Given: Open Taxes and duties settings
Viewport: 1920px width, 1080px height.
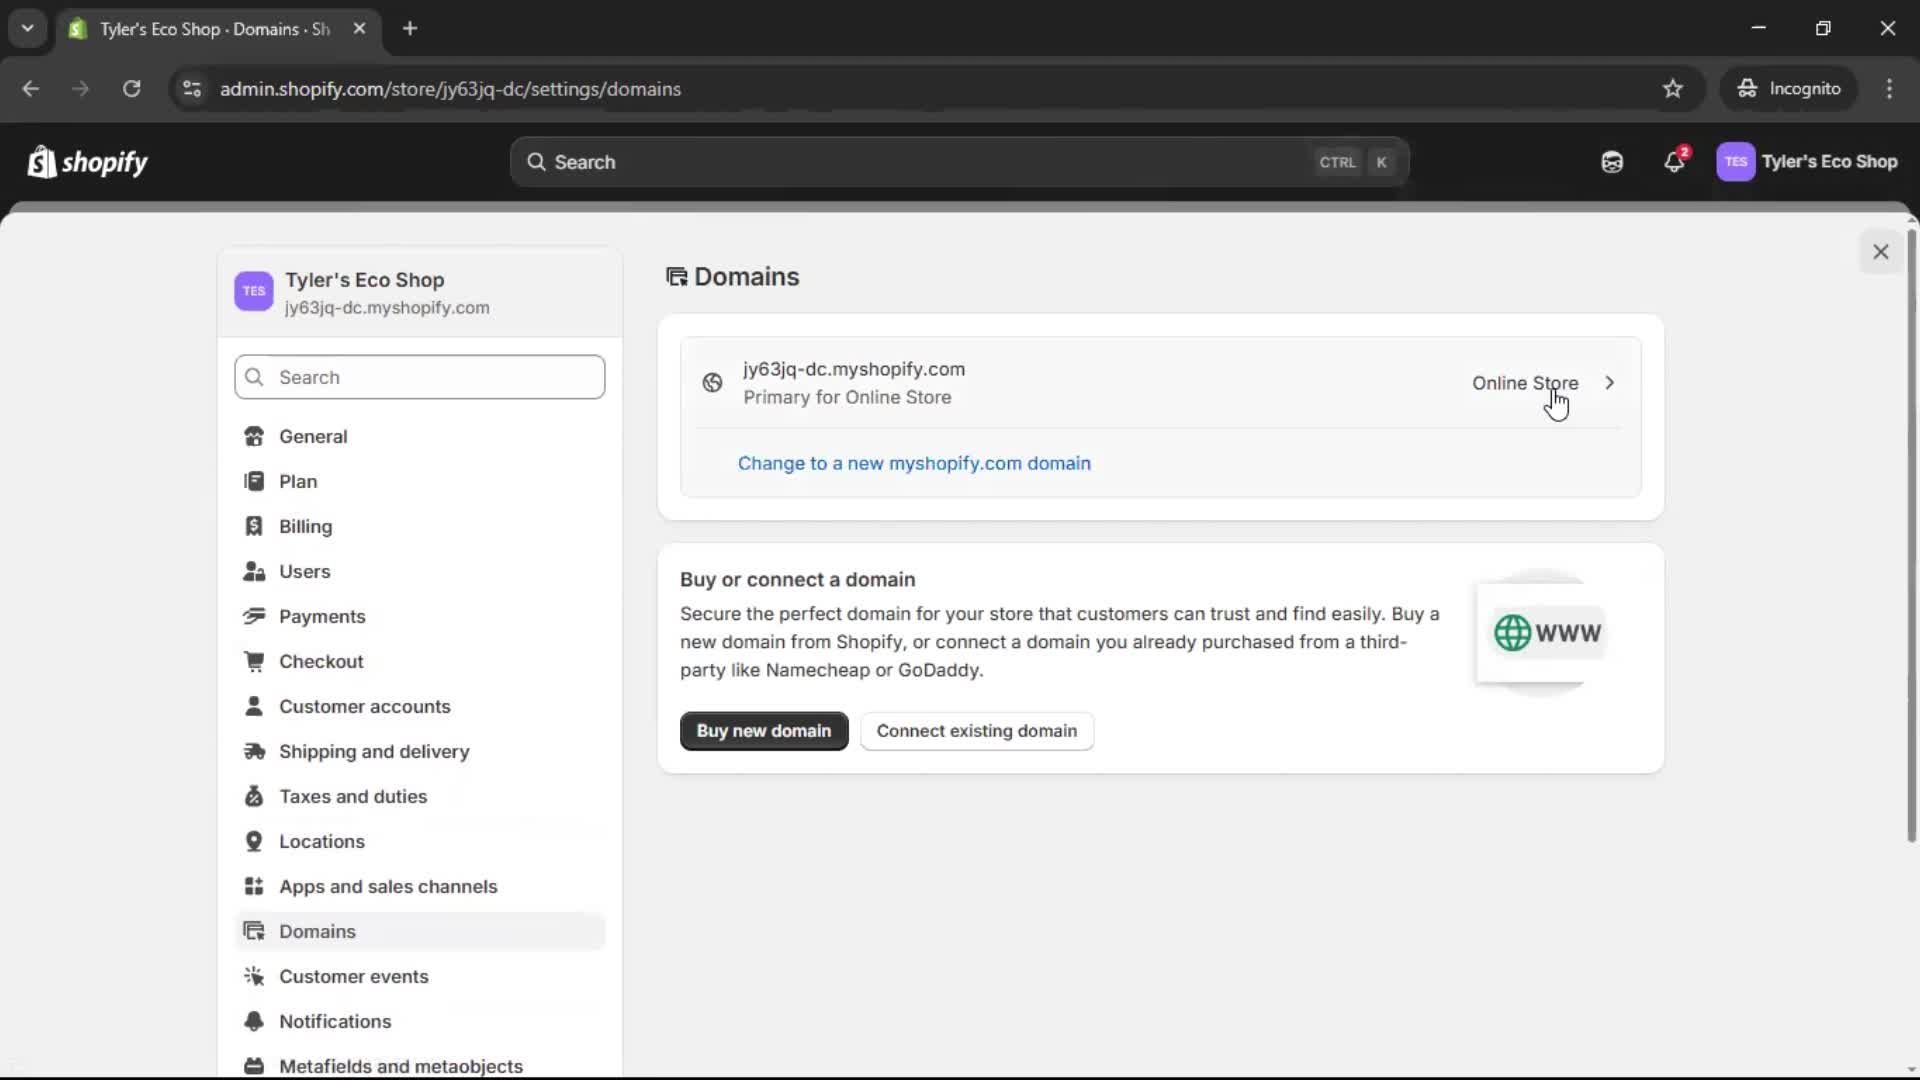Looking at the screenshot, I should point(354,796).
